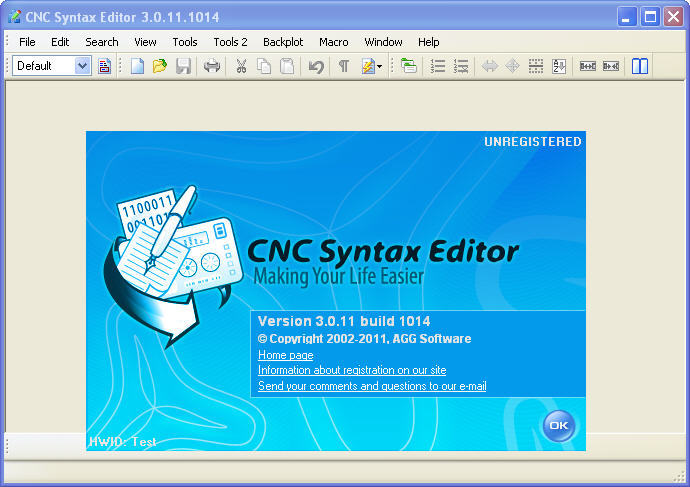Open the File menu
The image size is (690, 487).
pyautogui.click(x=27, y=42)
